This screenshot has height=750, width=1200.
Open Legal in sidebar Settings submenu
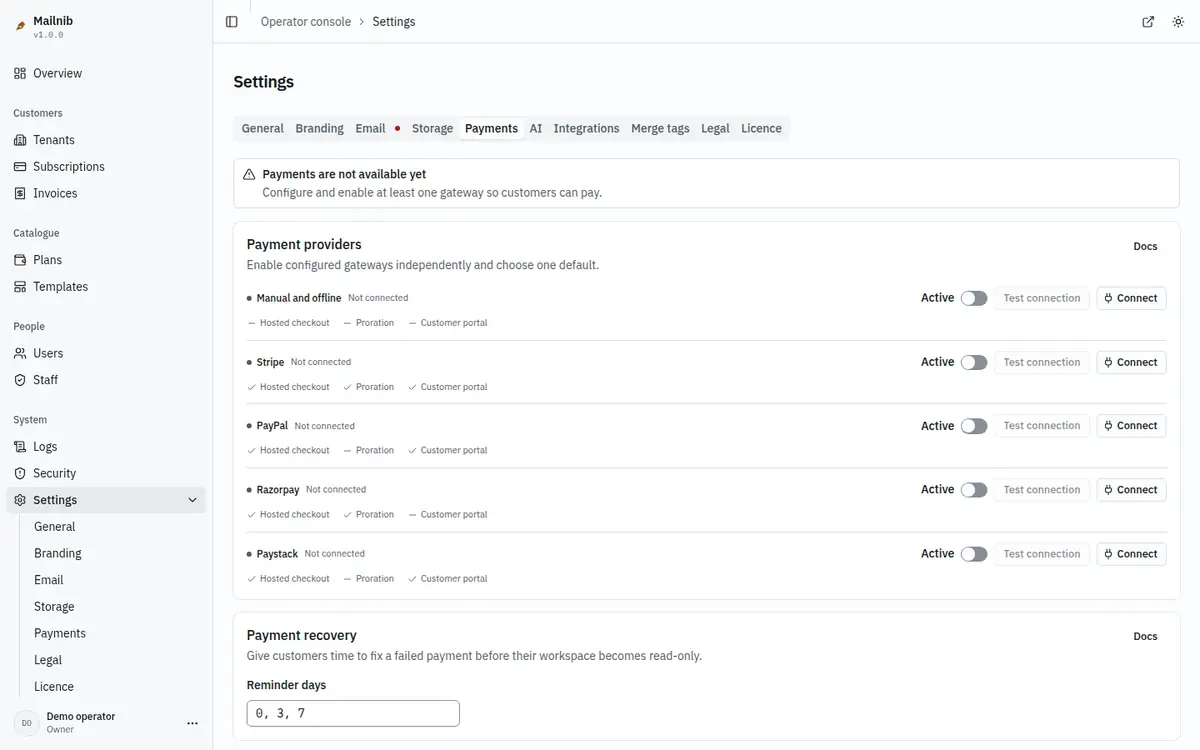tap(48, 660)
